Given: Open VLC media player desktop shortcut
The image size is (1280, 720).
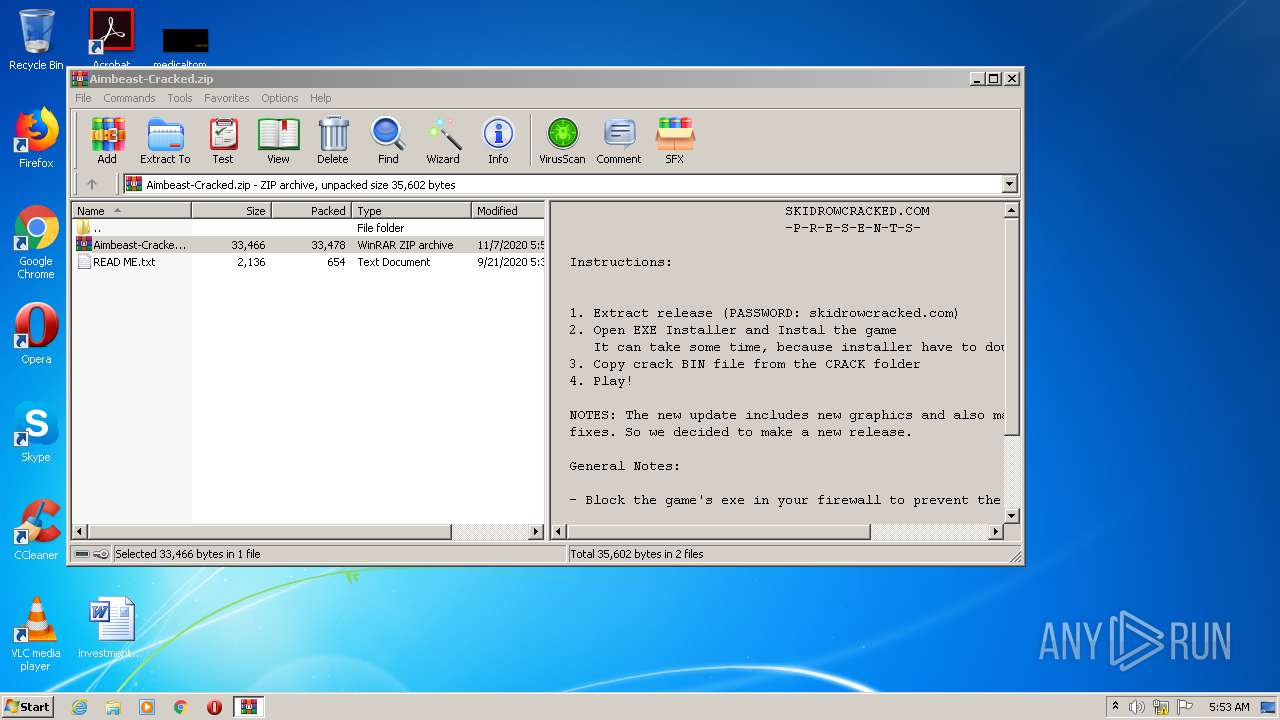Looking at the screenshot, I should point(36,634).
